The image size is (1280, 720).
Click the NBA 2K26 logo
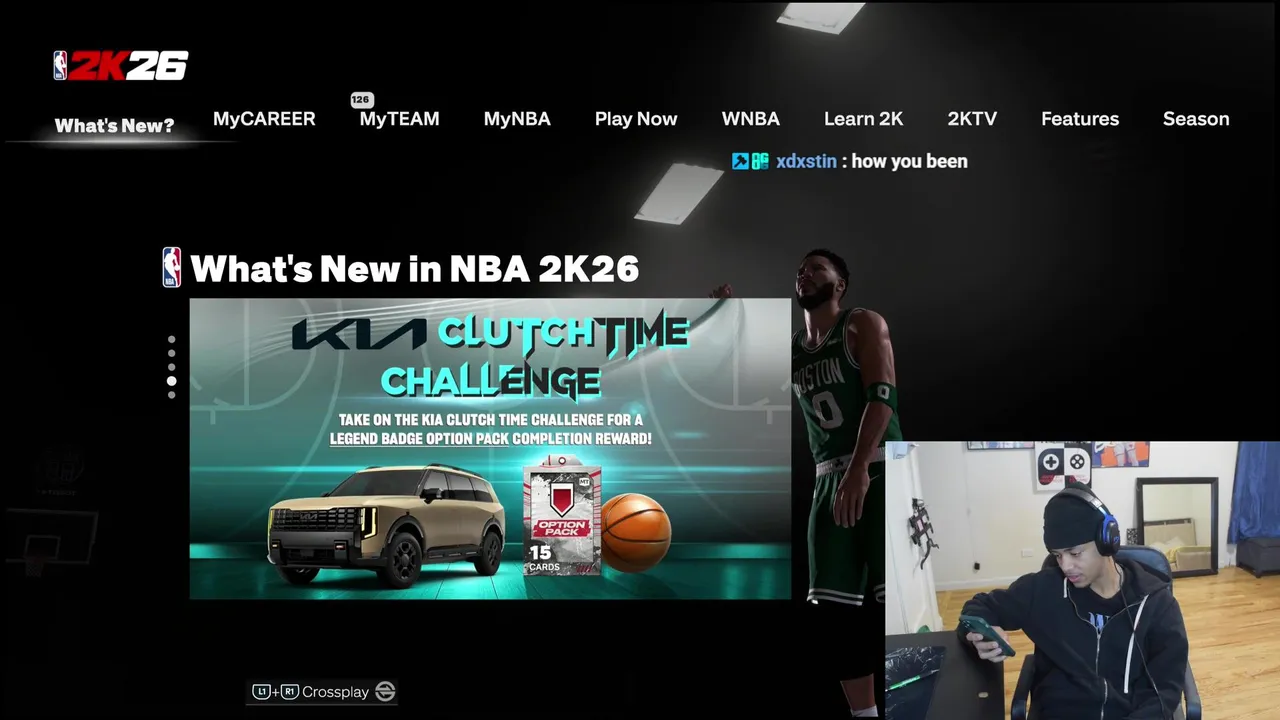(x=120, y=66)
